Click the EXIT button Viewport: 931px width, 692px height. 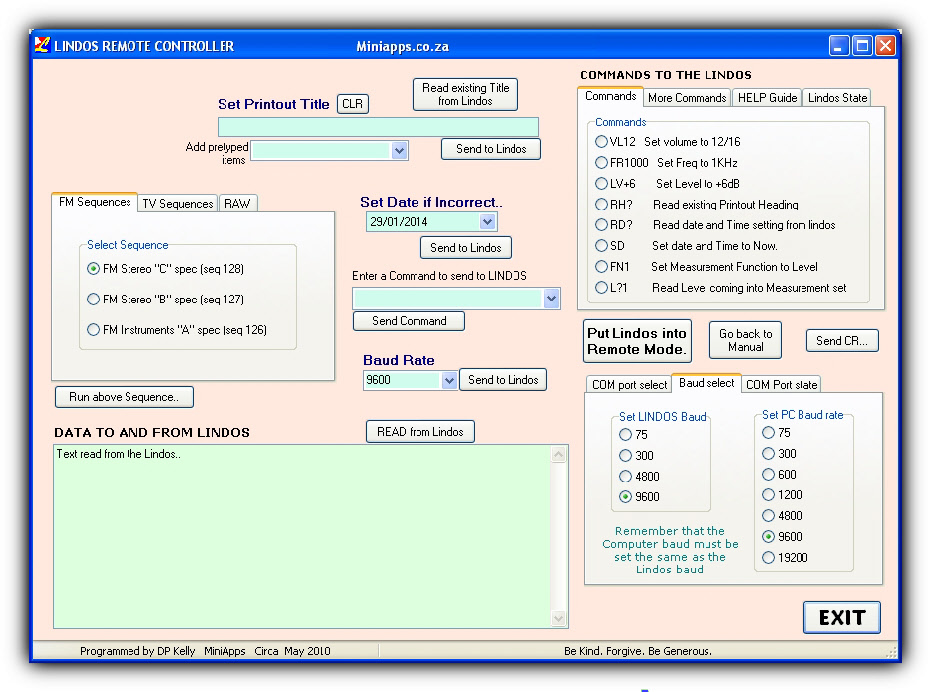841,618
